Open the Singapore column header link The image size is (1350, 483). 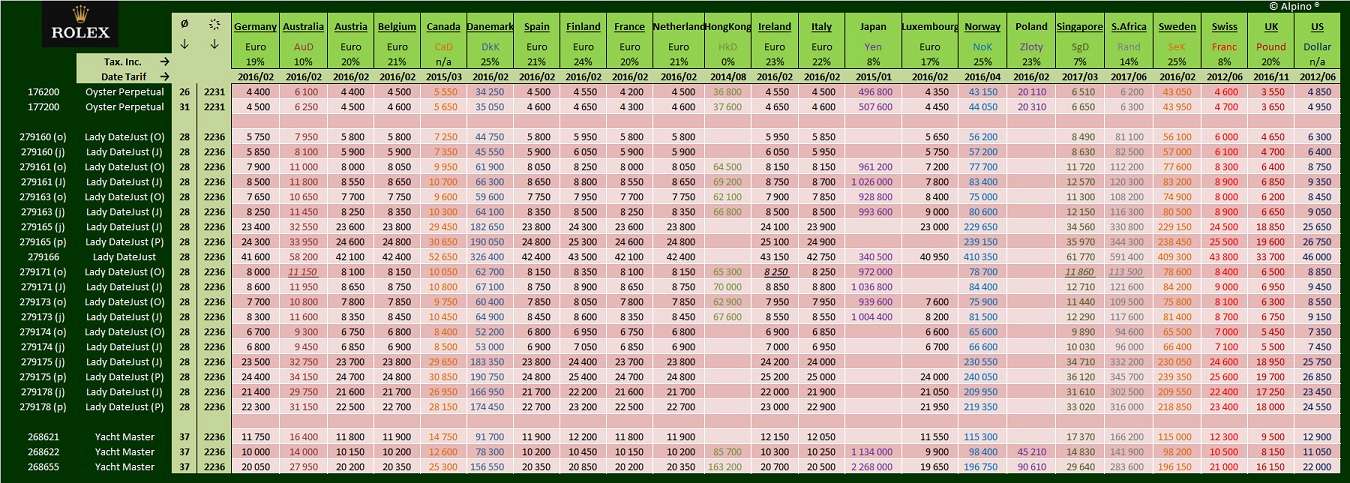pos(1080,27)
